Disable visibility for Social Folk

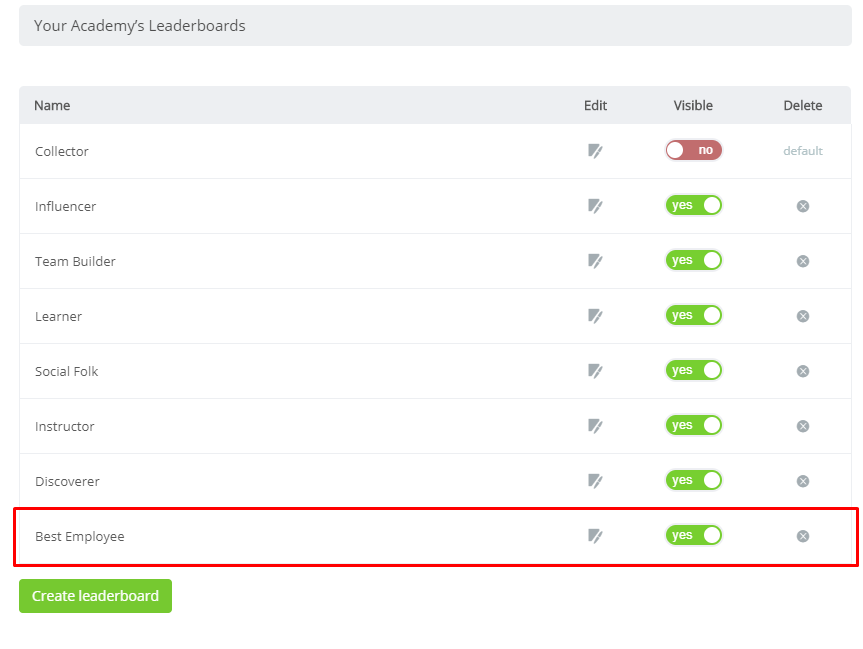point(693,369)
